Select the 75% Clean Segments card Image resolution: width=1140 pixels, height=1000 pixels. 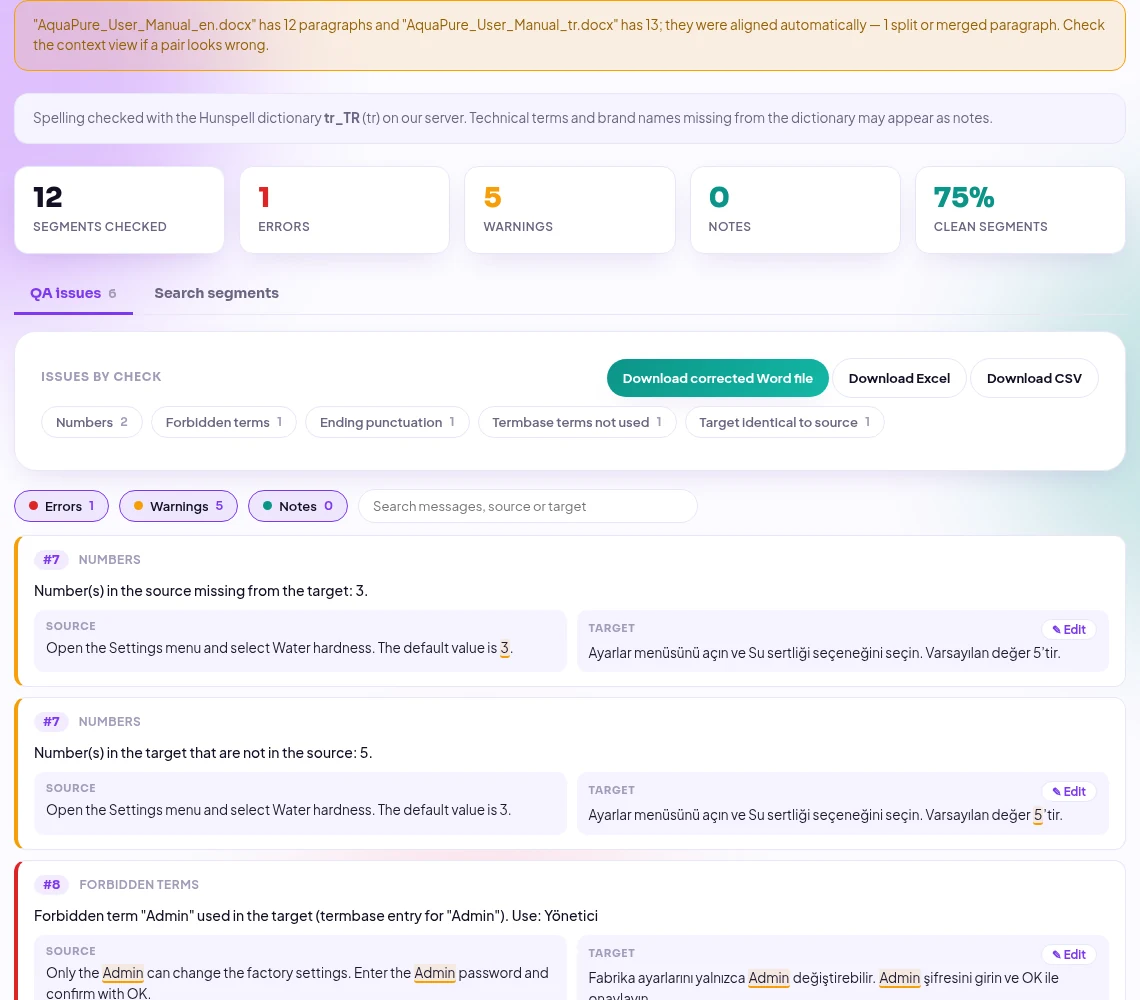[x=1020, y=210]
